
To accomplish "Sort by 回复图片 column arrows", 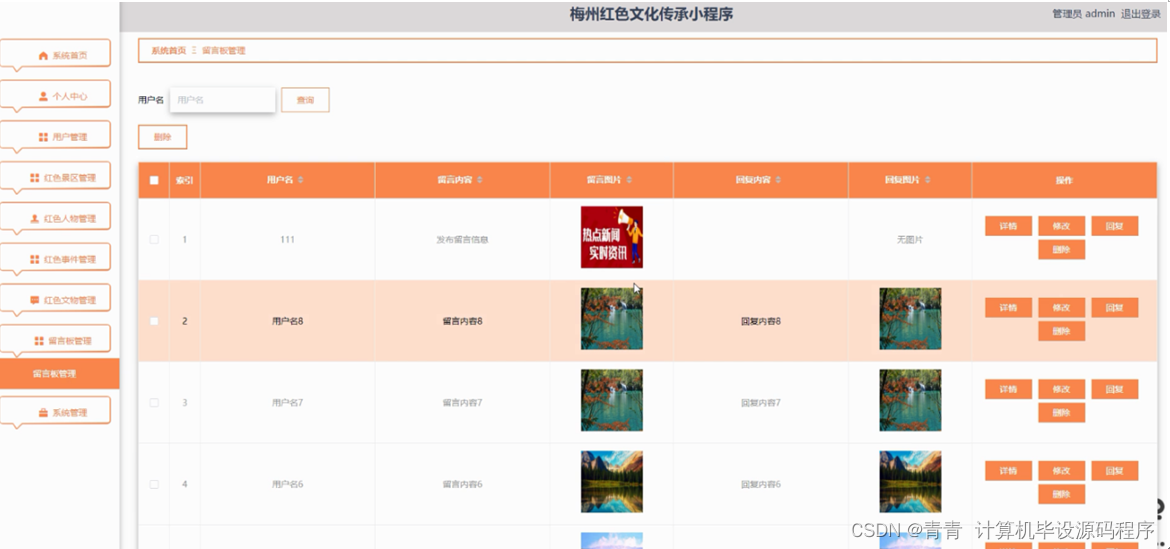I will pos(927,181).
